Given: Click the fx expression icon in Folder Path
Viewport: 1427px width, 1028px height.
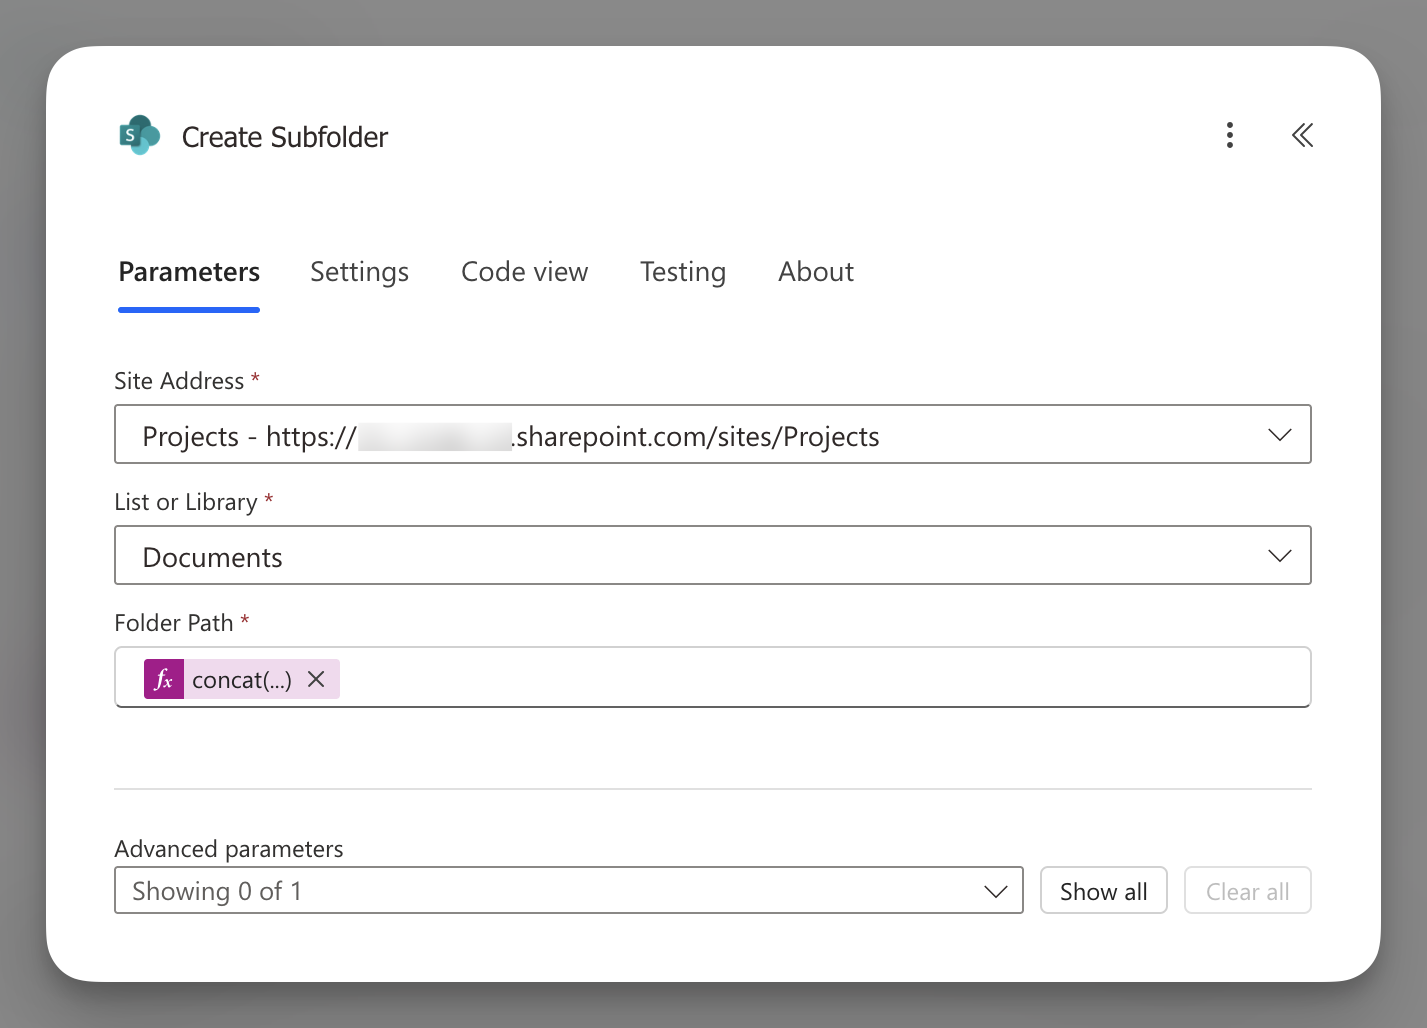Looking at the screenshot, I should click(x=164, y=680).
